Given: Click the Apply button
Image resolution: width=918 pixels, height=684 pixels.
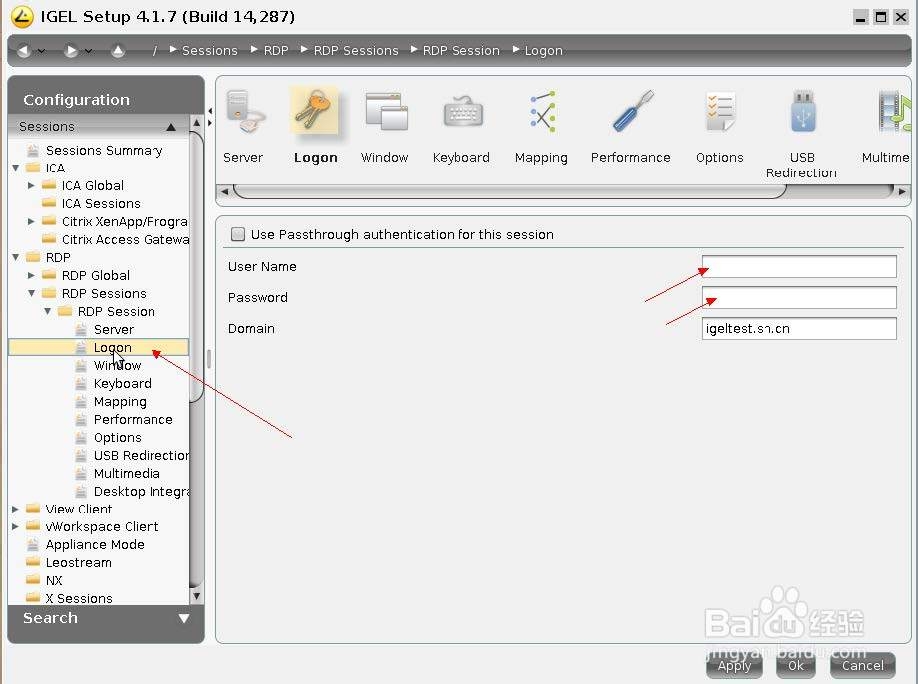Looking at the screenshot, I should point(734,665).
